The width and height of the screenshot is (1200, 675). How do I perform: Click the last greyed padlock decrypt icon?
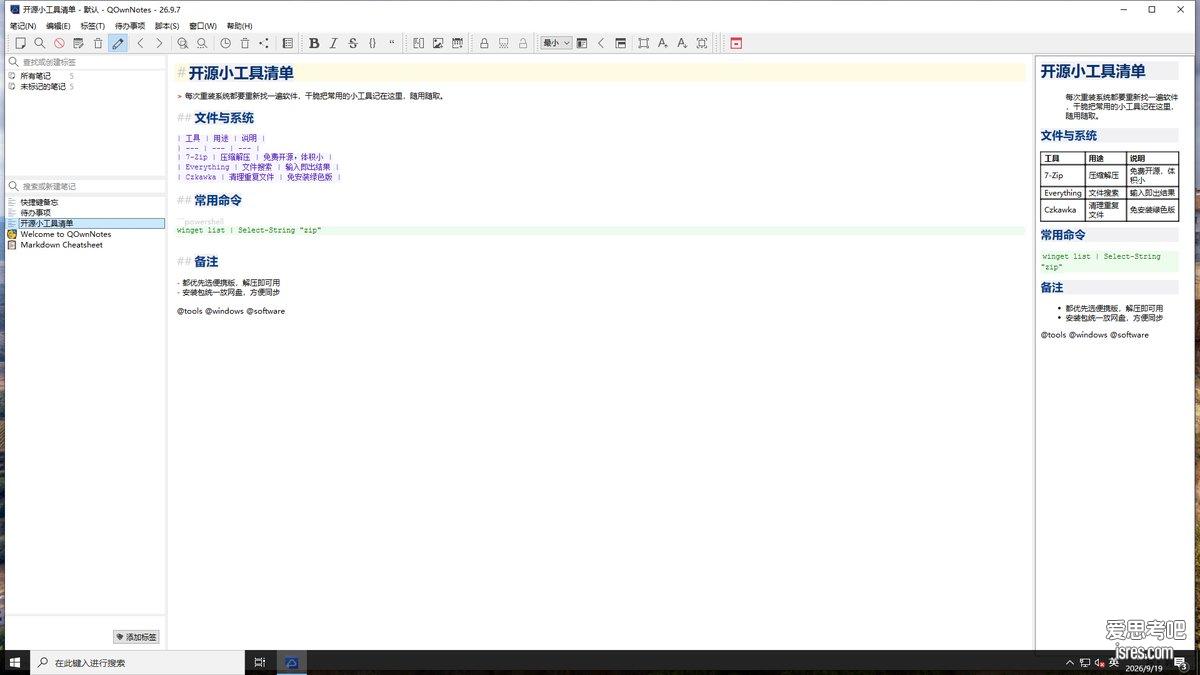[x=522, y=43]
